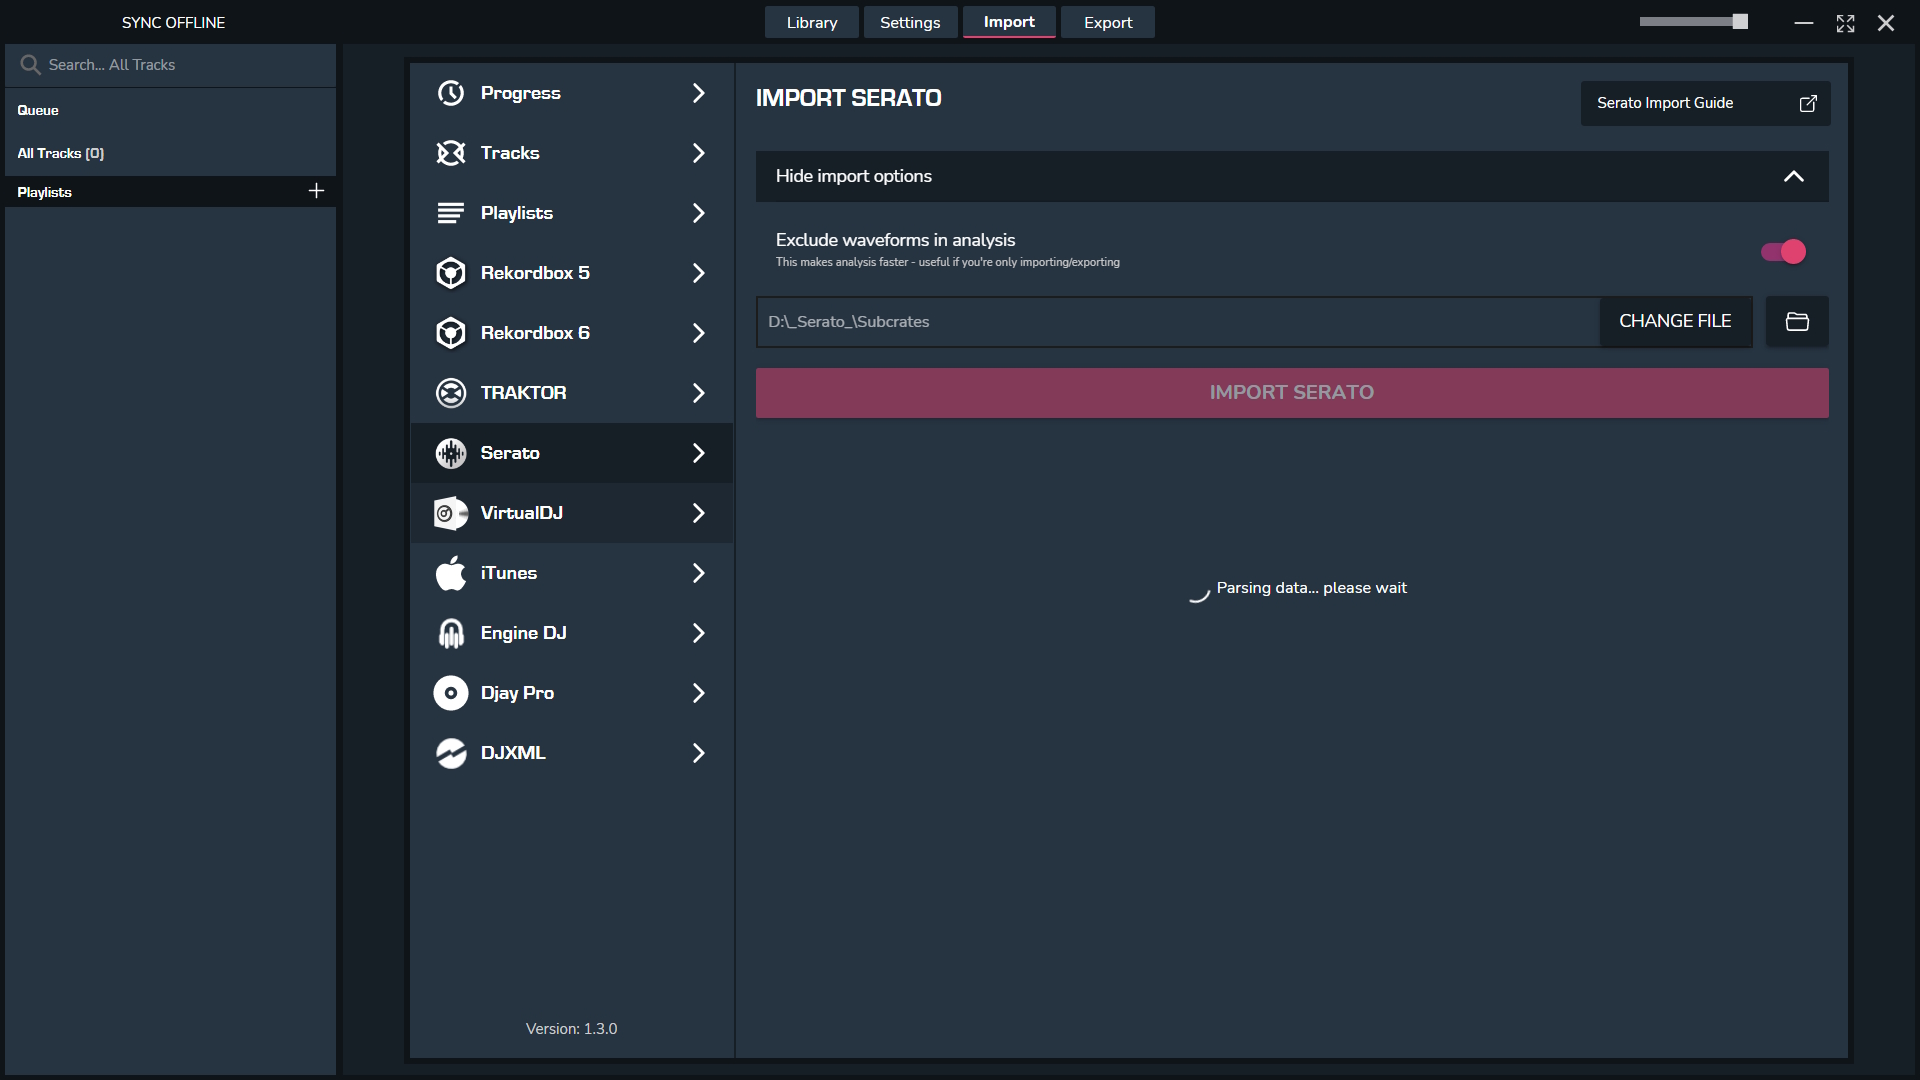1920x1080 pixels.
Task: Expand the Progress section chevron
Action: (698, 93)
